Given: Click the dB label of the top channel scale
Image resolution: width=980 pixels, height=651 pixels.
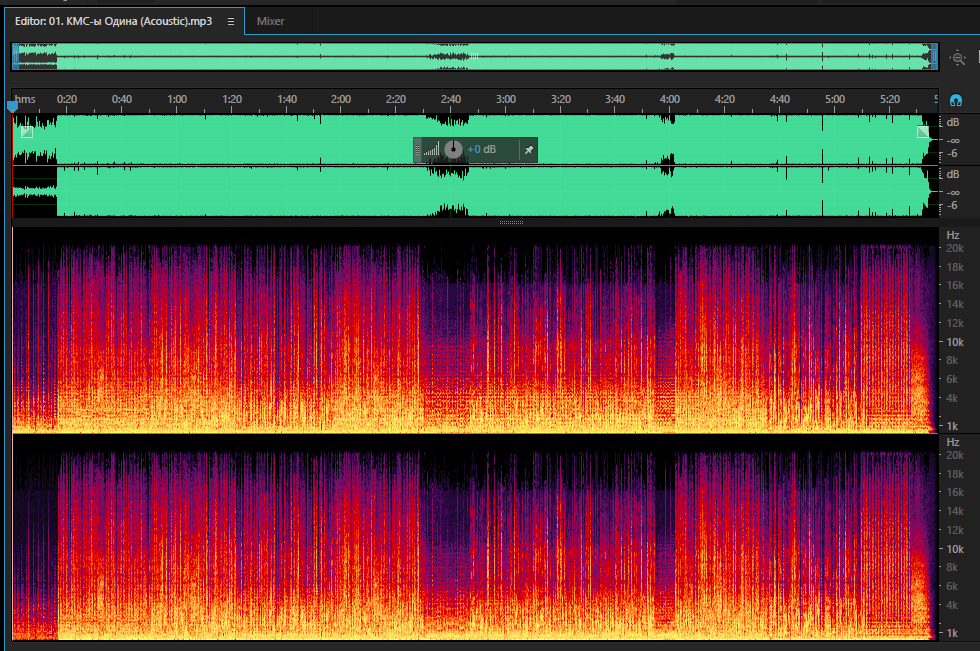Looking at the screenshot, I should [953, 122].
